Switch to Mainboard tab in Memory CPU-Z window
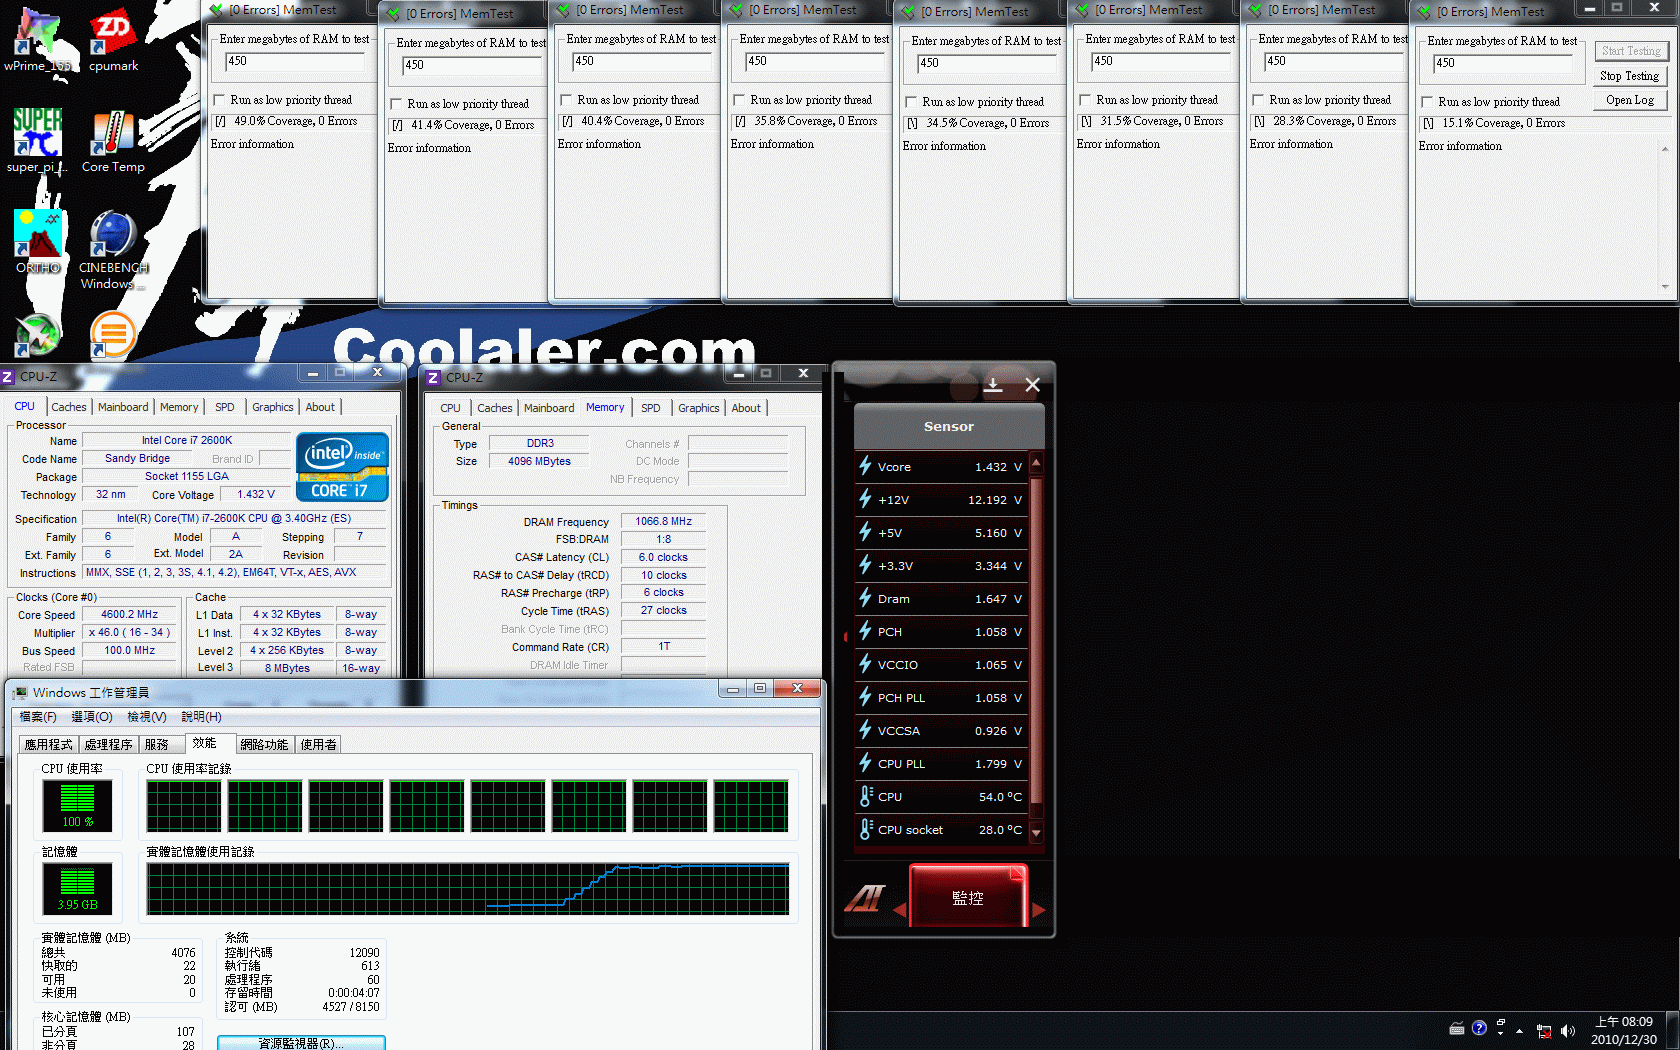The height and width of the screenshot is (1050, 1680). point(549,408)
